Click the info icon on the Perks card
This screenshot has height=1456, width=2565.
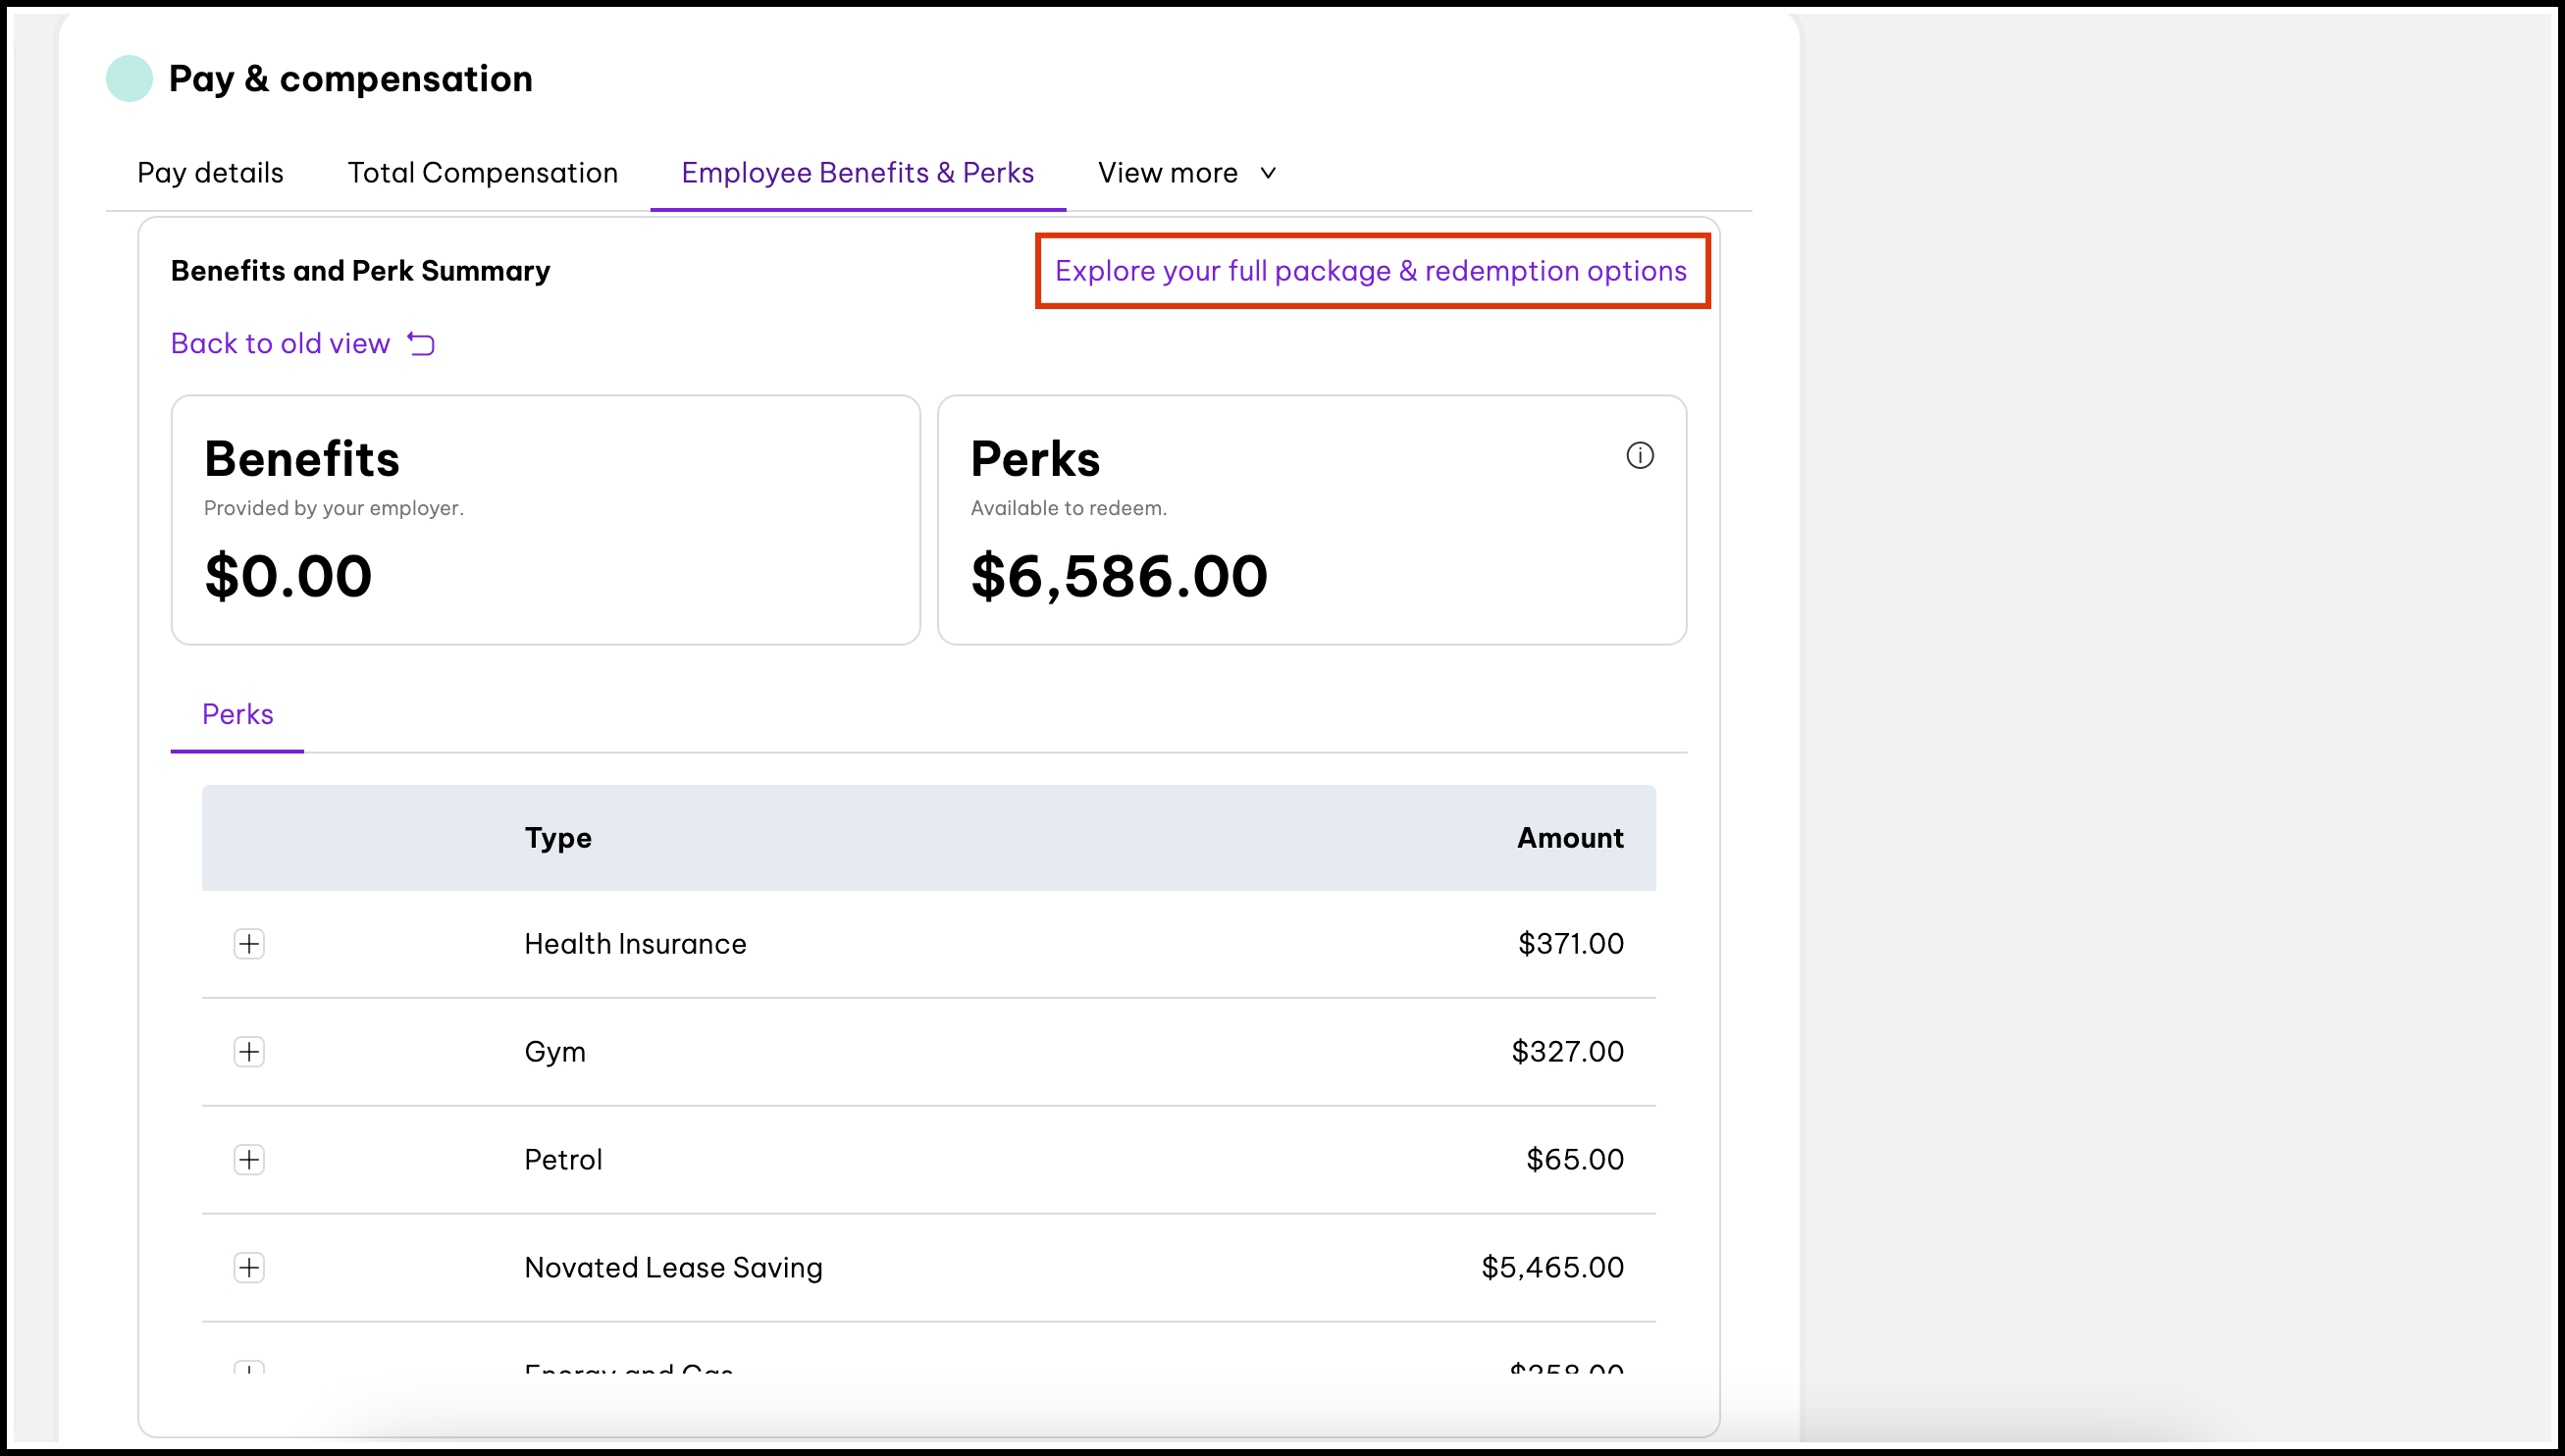(x=1639, y=455)
